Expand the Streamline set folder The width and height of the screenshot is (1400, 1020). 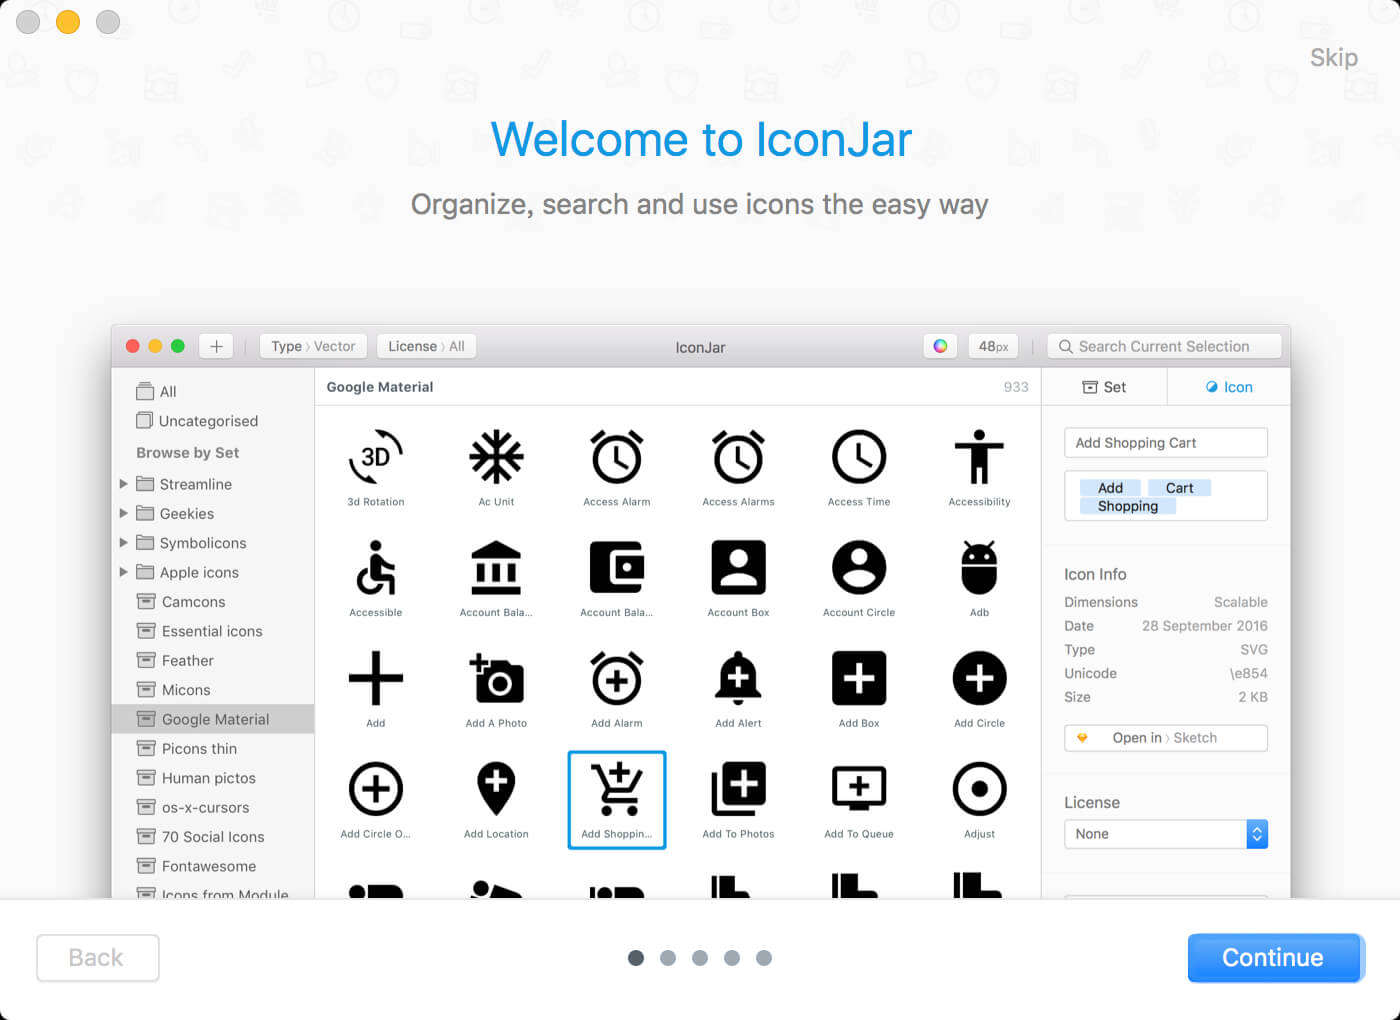point(124,484)
